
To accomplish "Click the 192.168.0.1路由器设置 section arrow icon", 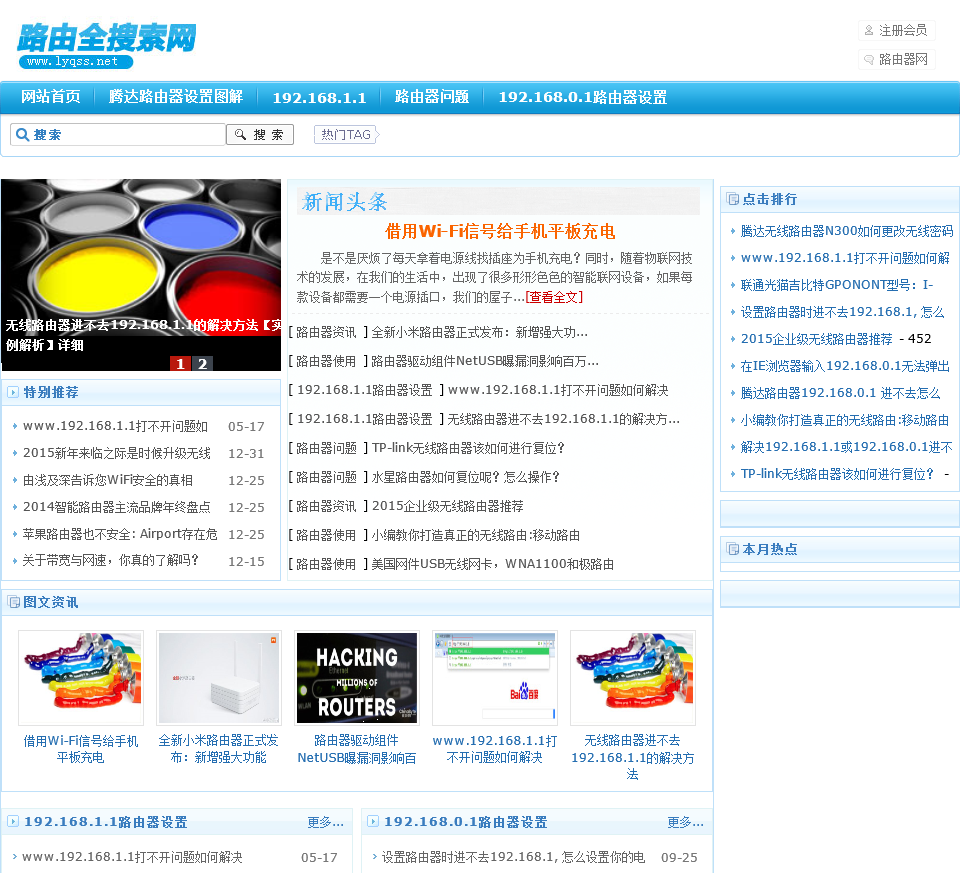I will click(x=373, y=822).
